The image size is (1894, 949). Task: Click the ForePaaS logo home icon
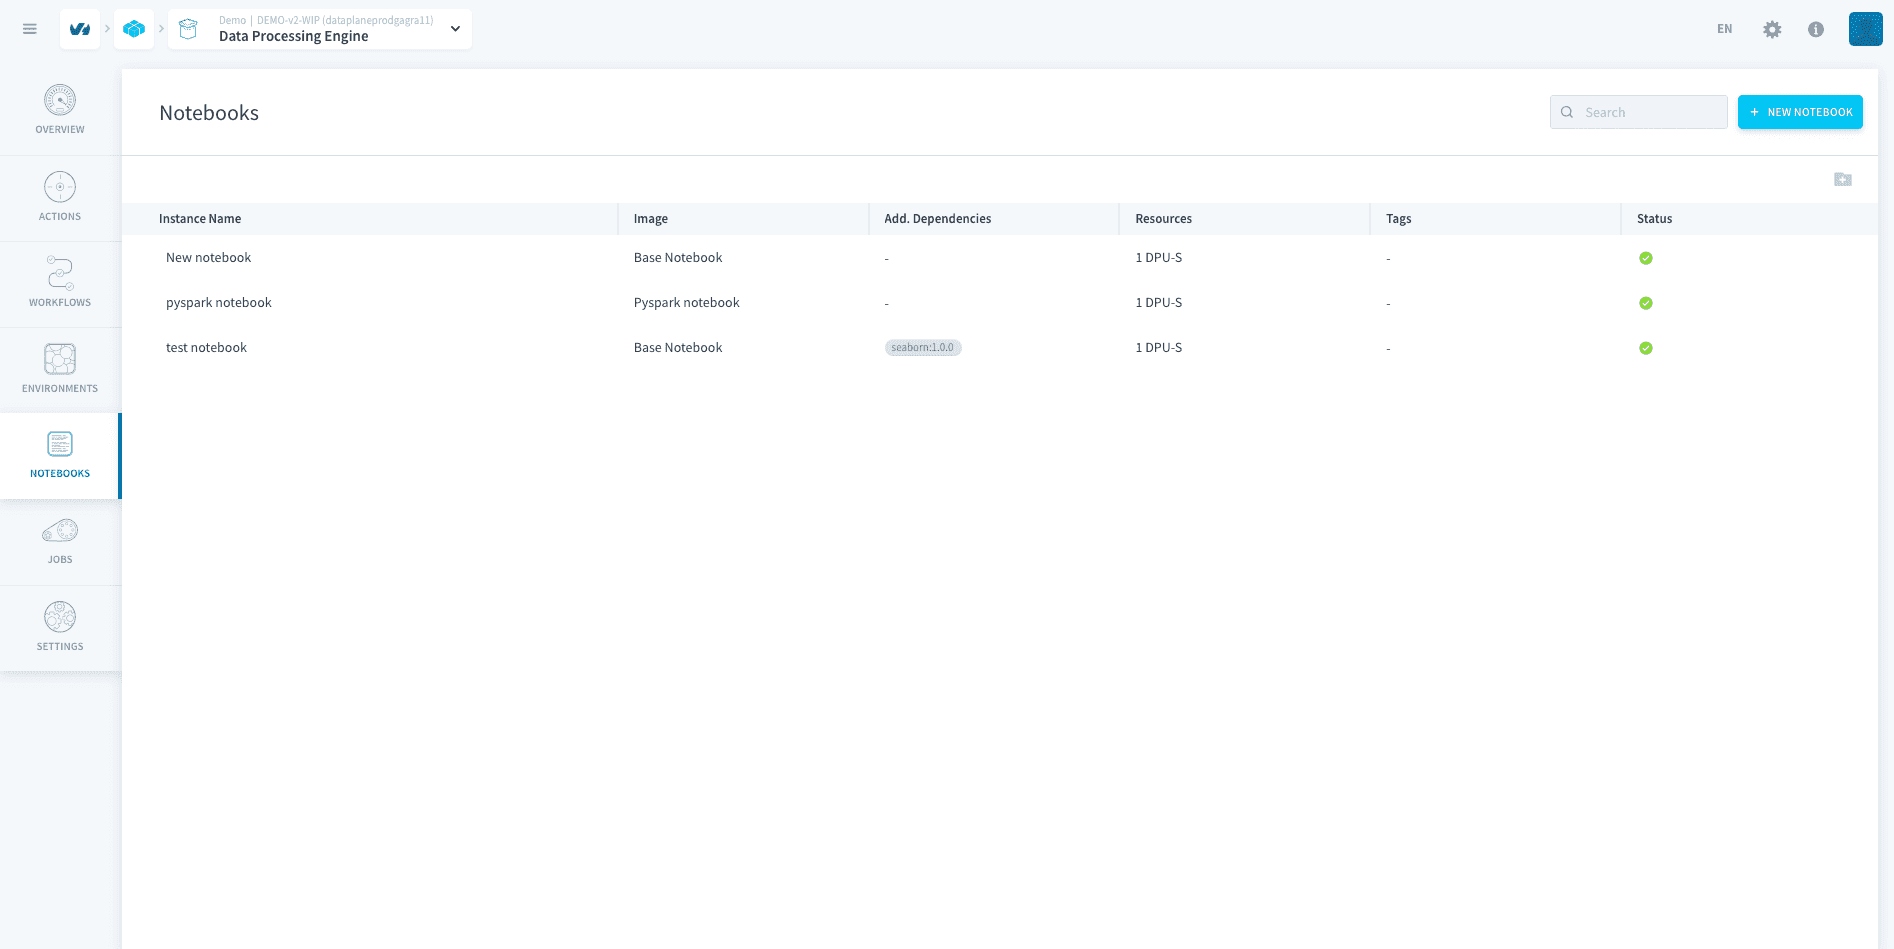coord(80,29)
